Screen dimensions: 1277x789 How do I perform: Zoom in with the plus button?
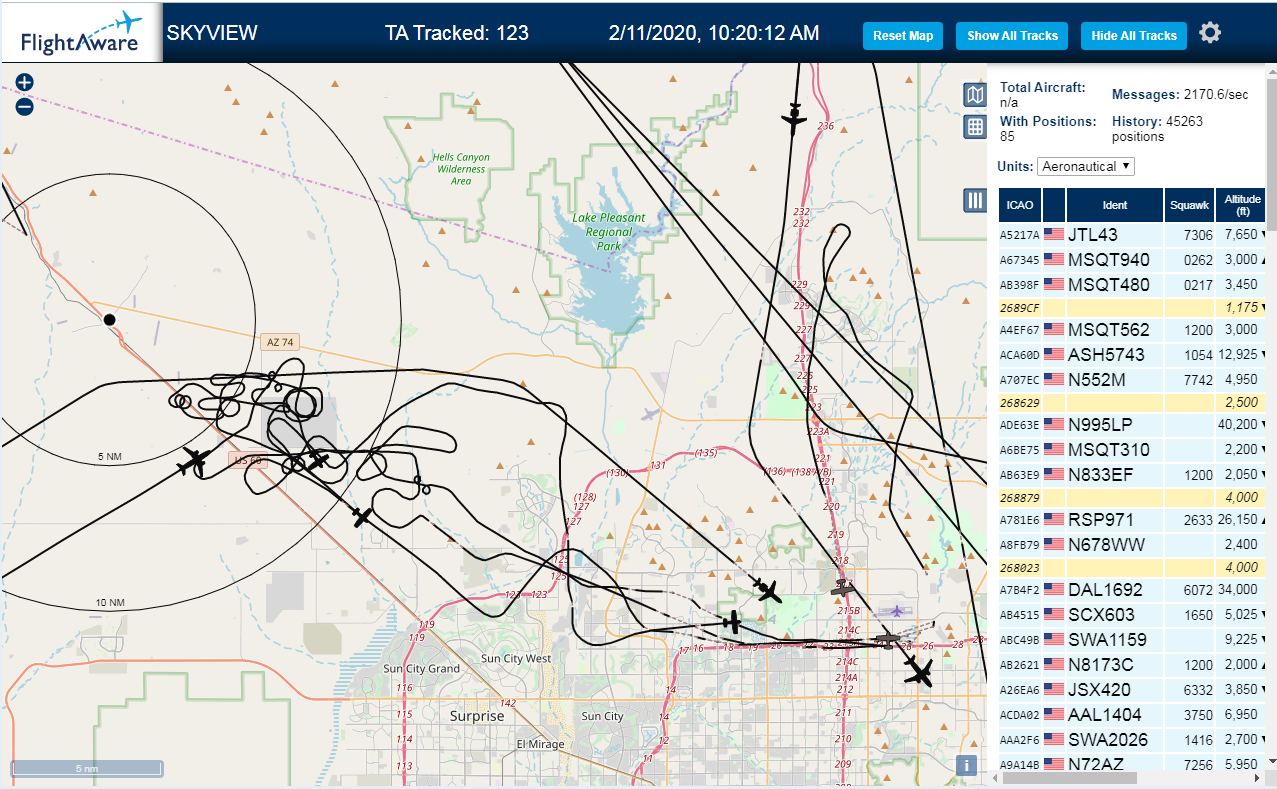pyautogui.click(x=25, y=83)
